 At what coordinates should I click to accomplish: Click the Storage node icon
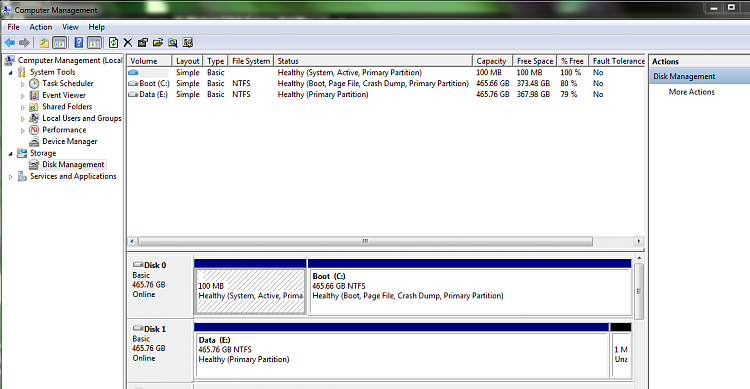point(22,153)
